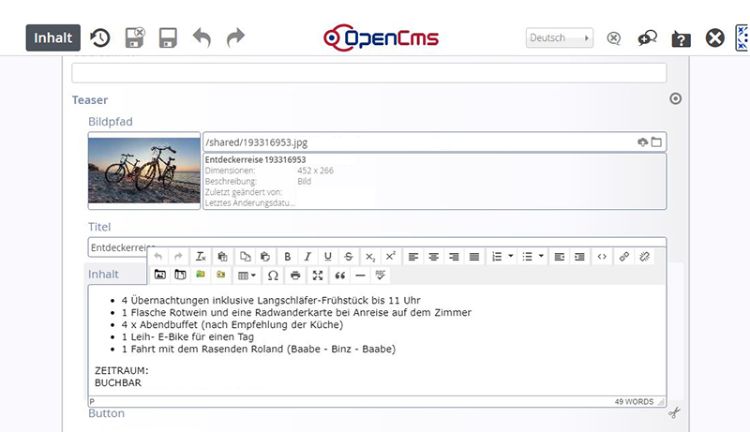Image resolution: width=750 pixels, height=432 pixels.
Task: Click the save disk icon
Action: pyautogui.click(x=168, y=38)
